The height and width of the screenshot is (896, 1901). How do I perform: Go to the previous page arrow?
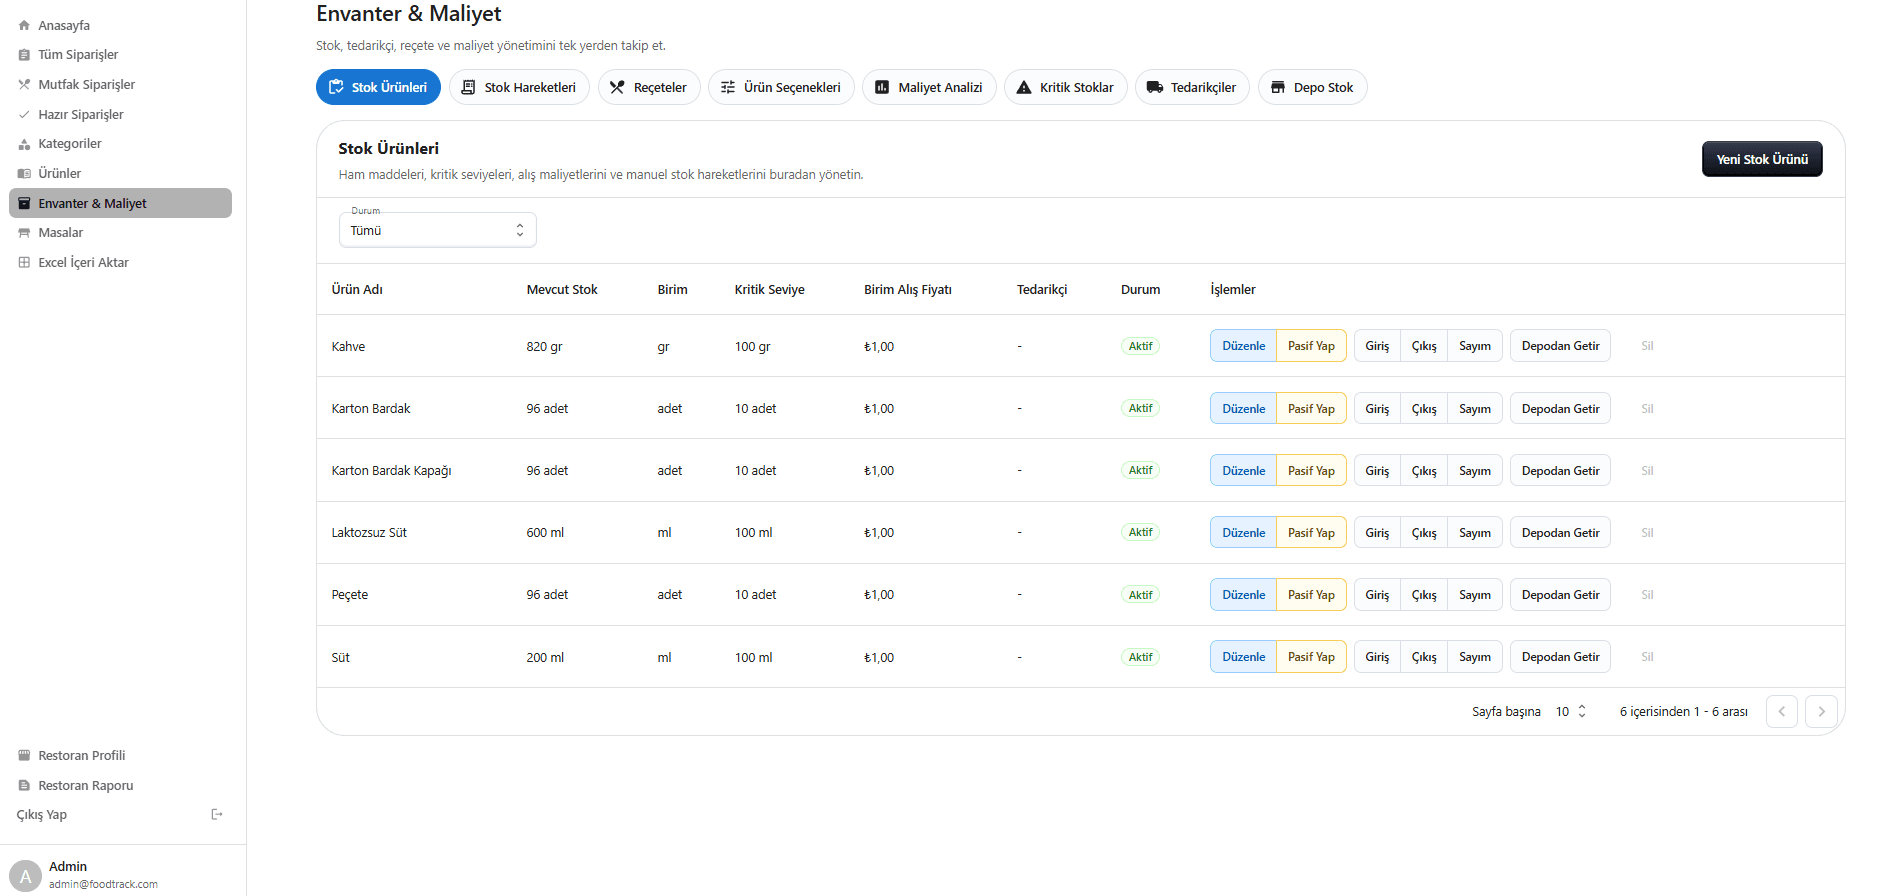pos(1782,711)
